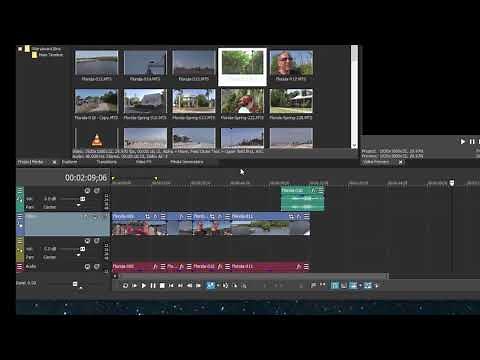Select the Zoom edit tool

[244, 286]
